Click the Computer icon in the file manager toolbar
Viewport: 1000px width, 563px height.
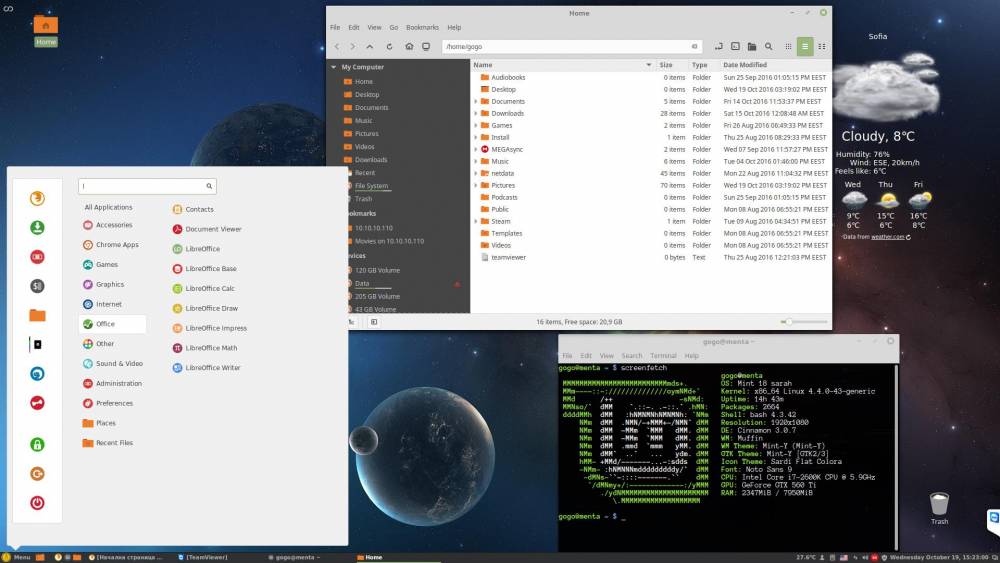[426, 47]
